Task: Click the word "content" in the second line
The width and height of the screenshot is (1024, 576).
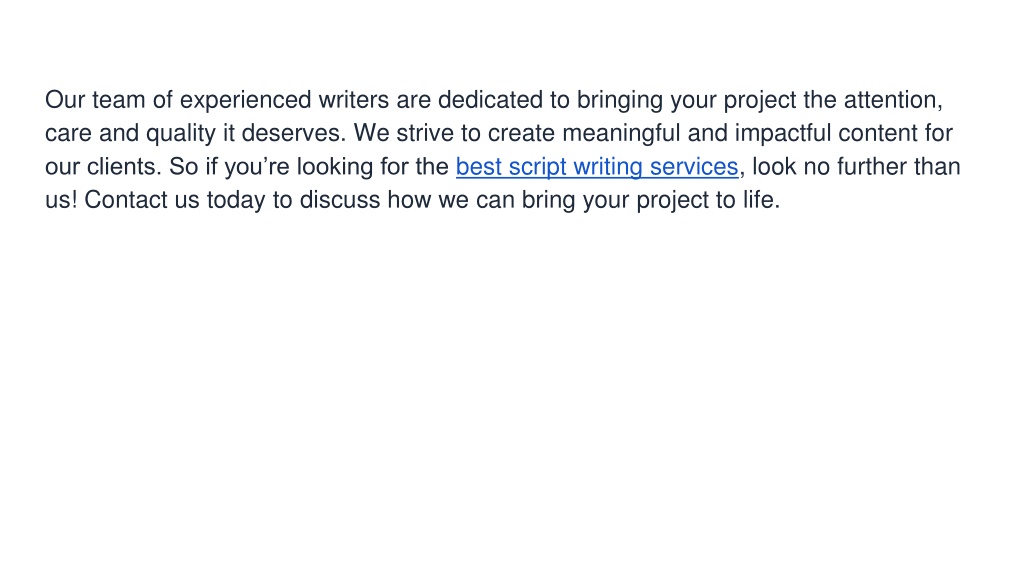Action: point(878,133)
